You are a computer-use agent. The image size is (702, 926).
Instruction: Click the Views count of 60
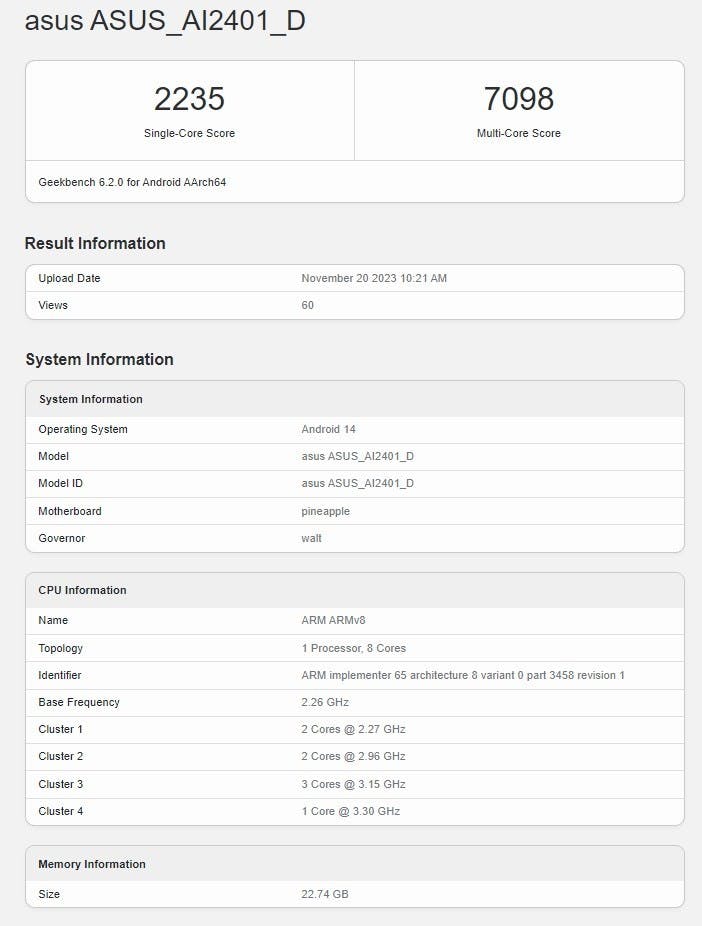click(x=308, y=305)
